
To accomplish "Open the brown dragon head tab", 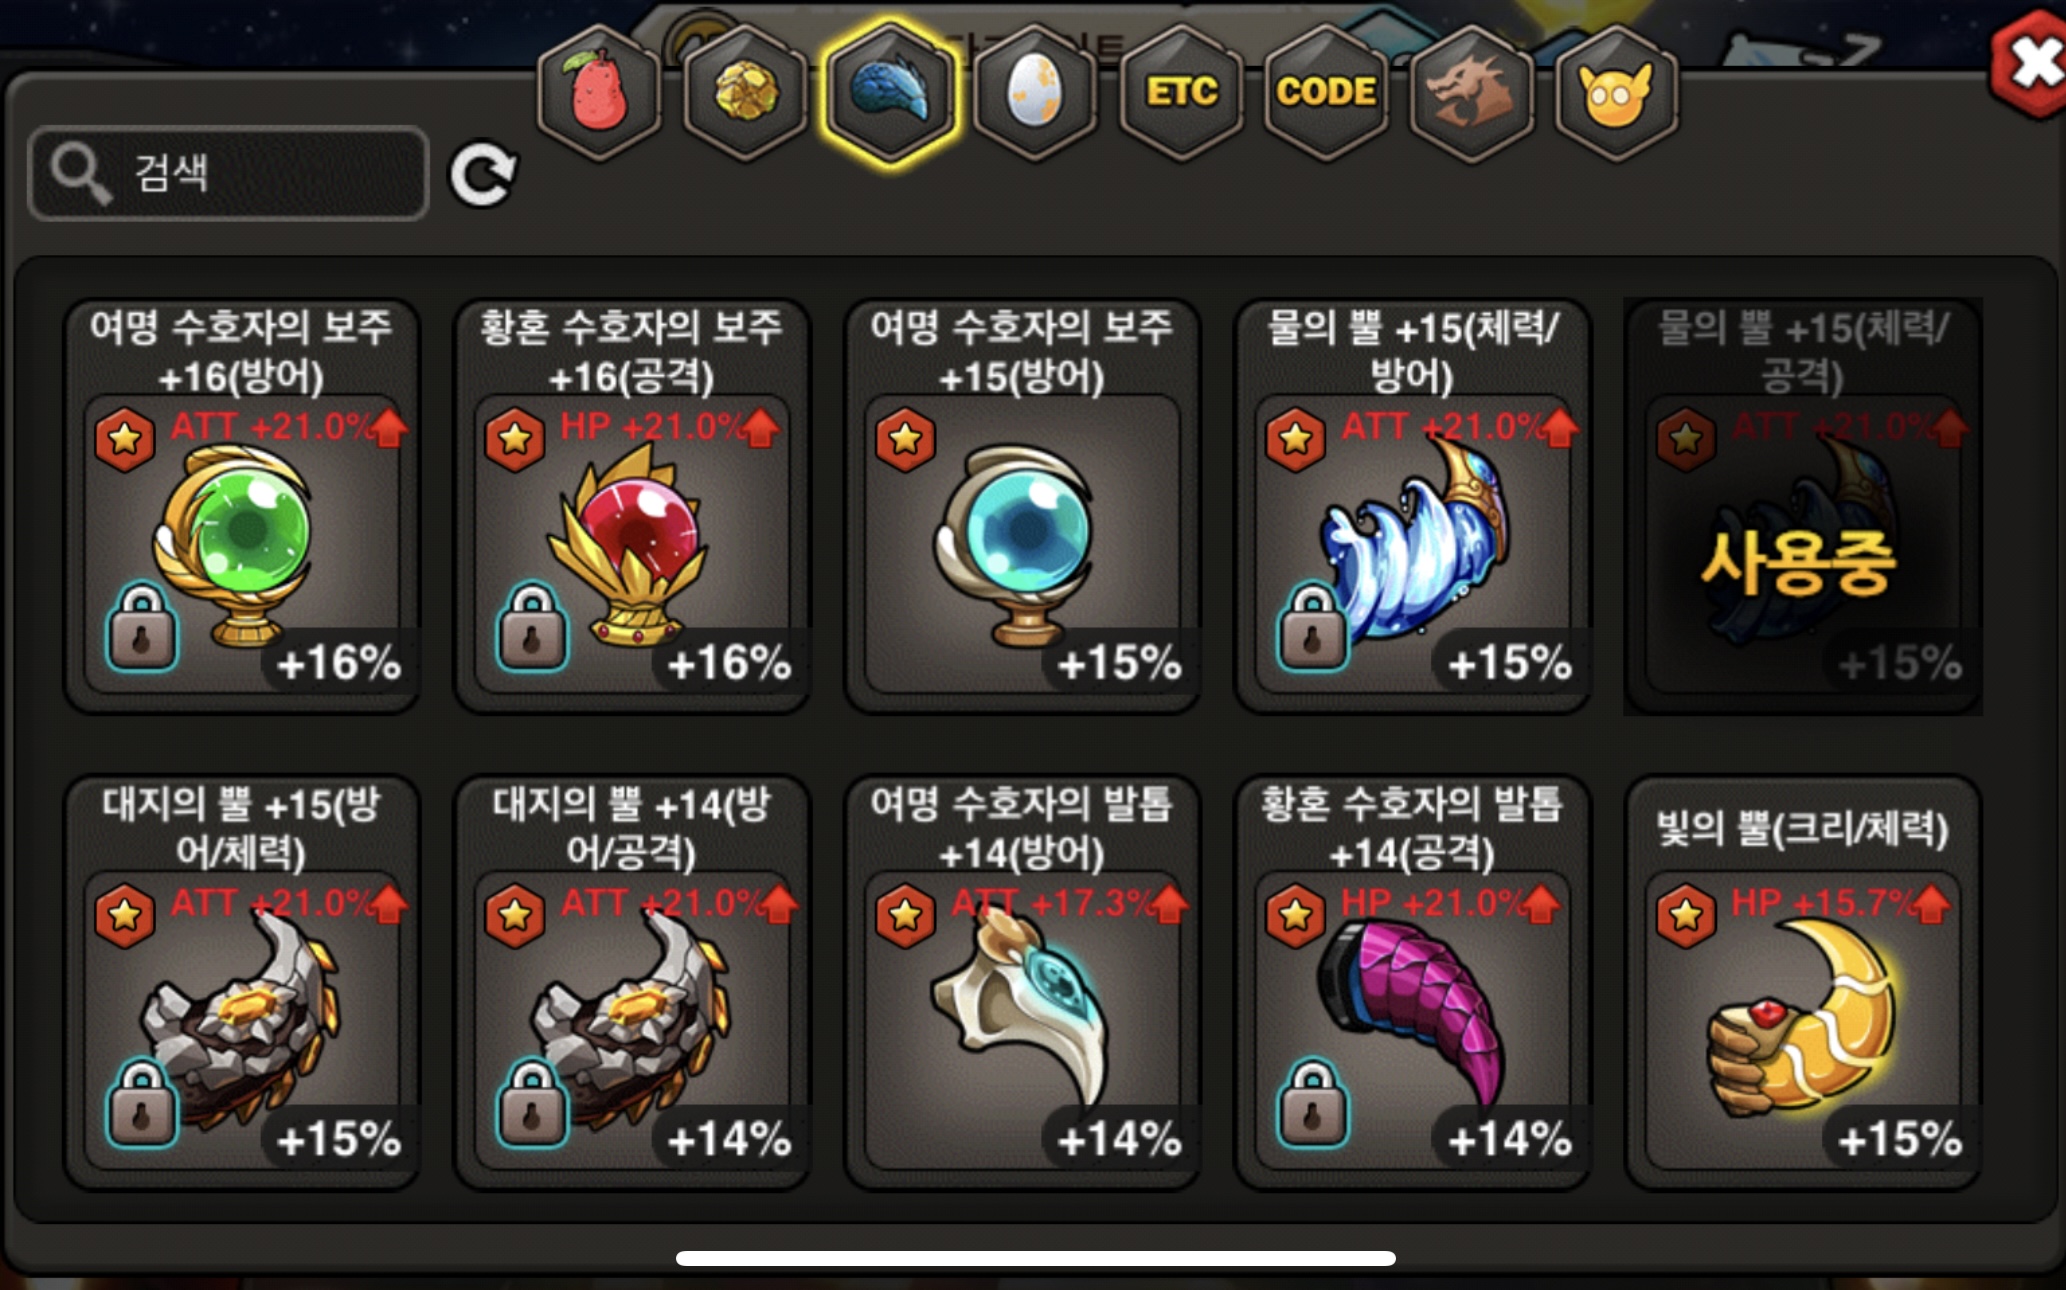I will [x=1471, y=92].
